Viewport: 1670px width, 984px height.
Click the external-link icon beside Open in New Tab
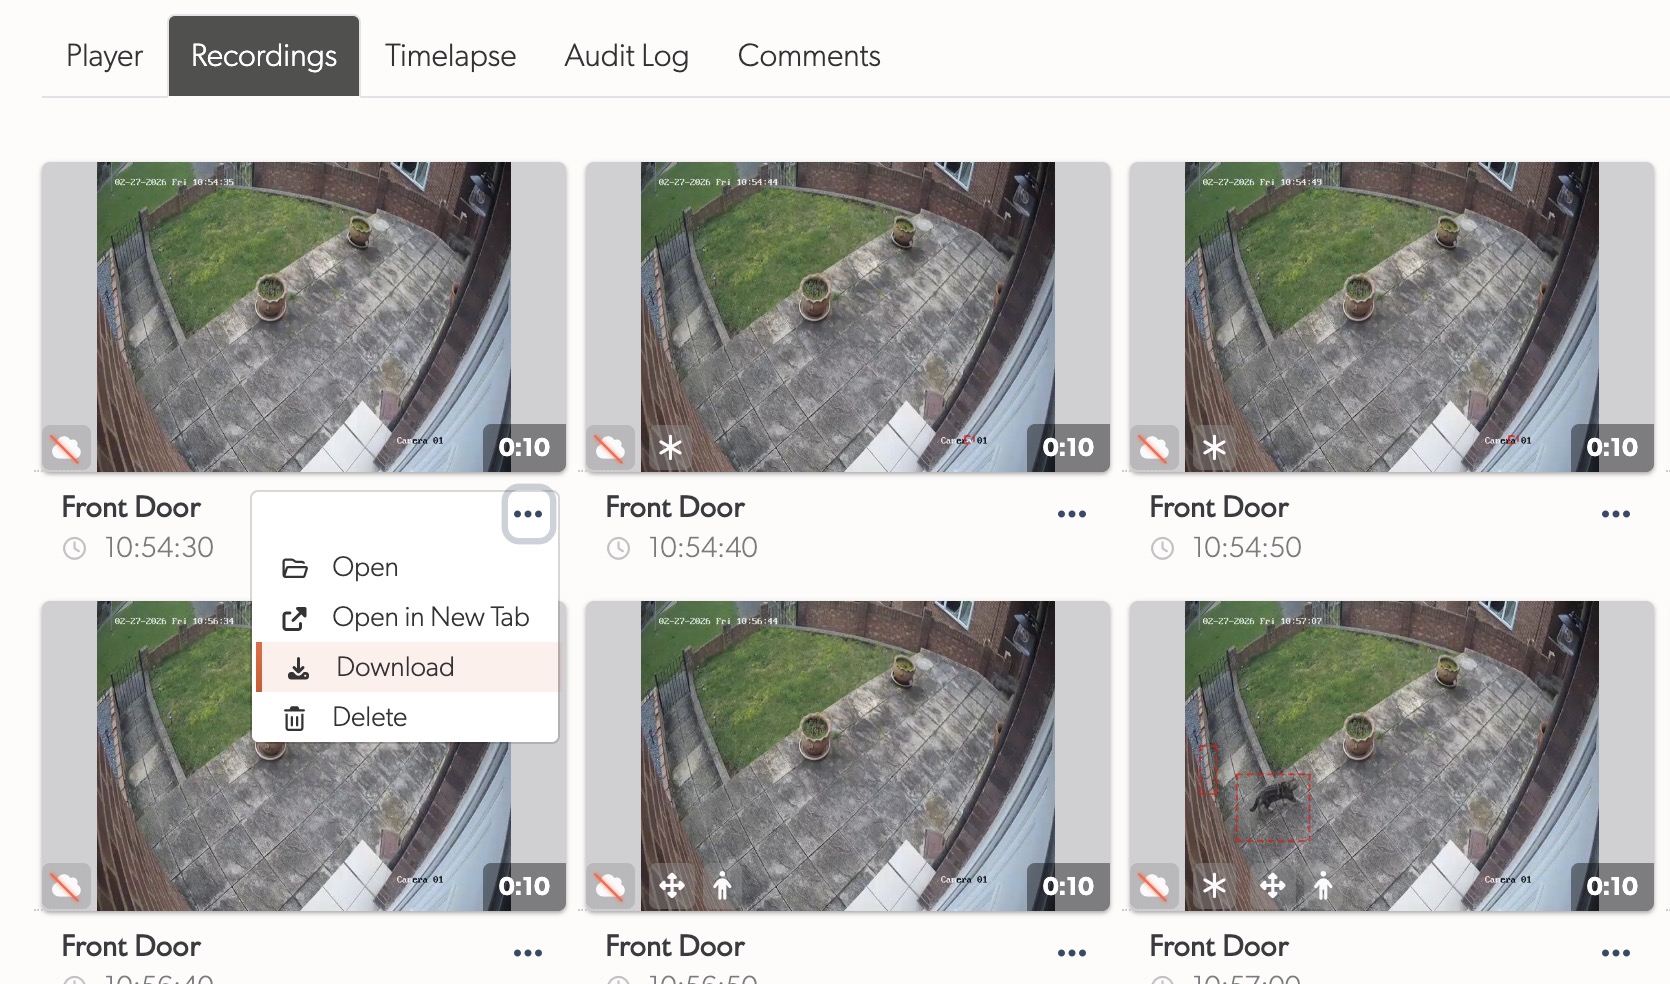pyautogui.click(x=296, y=618)
